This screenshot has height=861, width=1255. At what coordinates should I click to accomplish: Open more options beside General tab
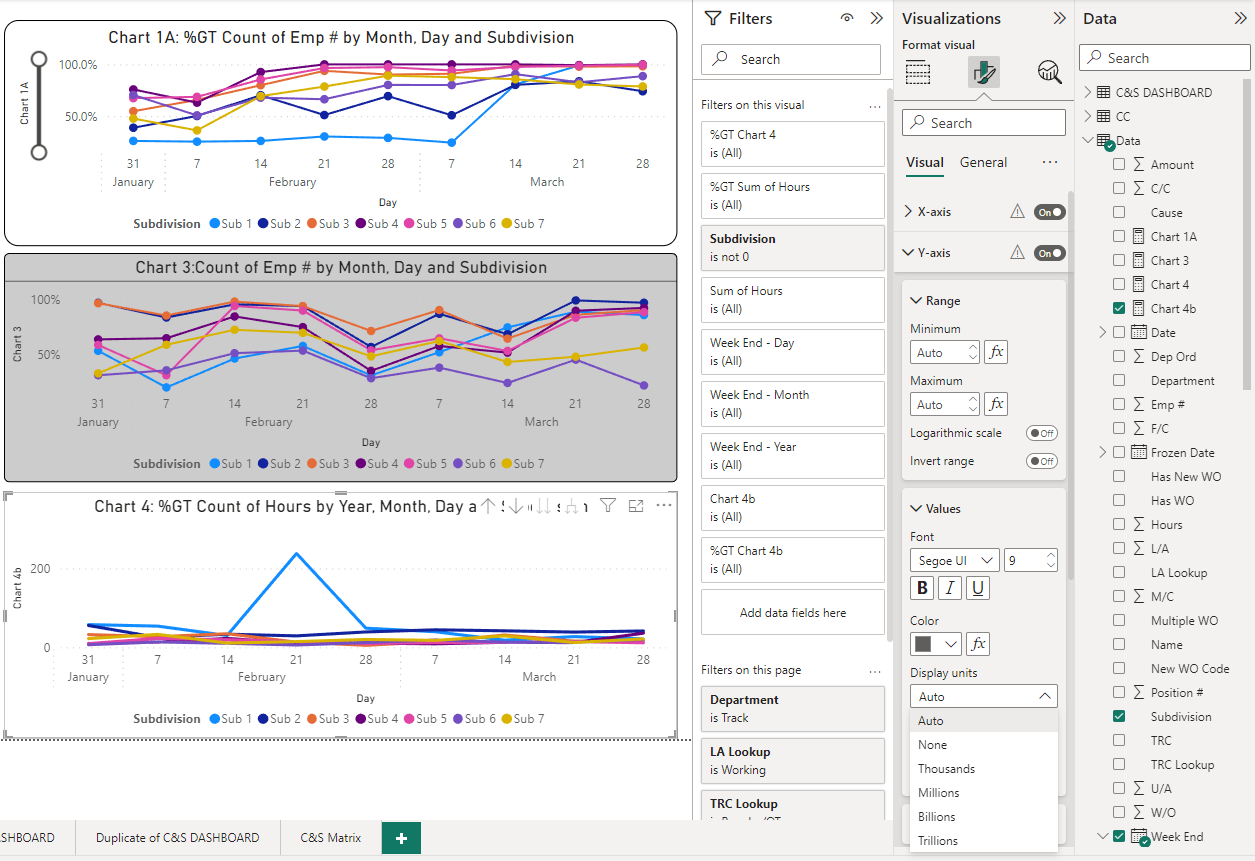tap(1049, 162)
